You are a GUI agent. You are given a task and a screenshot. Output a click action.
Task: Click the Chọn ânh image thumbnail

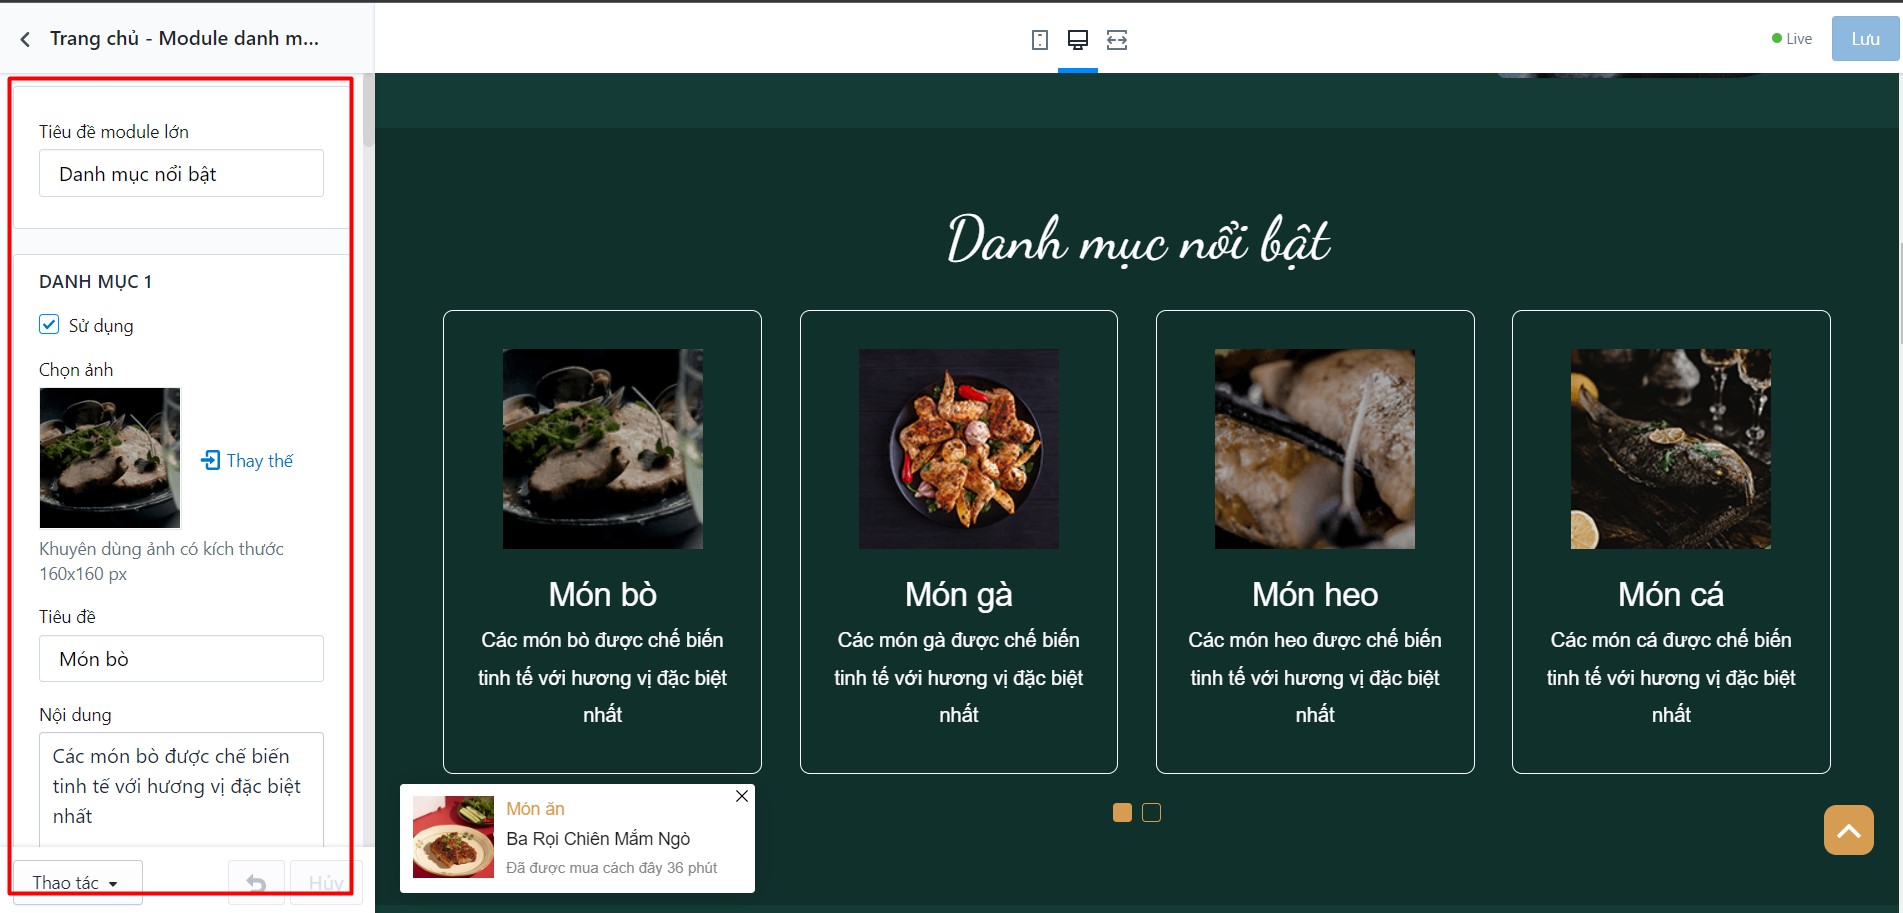[110, 458]
